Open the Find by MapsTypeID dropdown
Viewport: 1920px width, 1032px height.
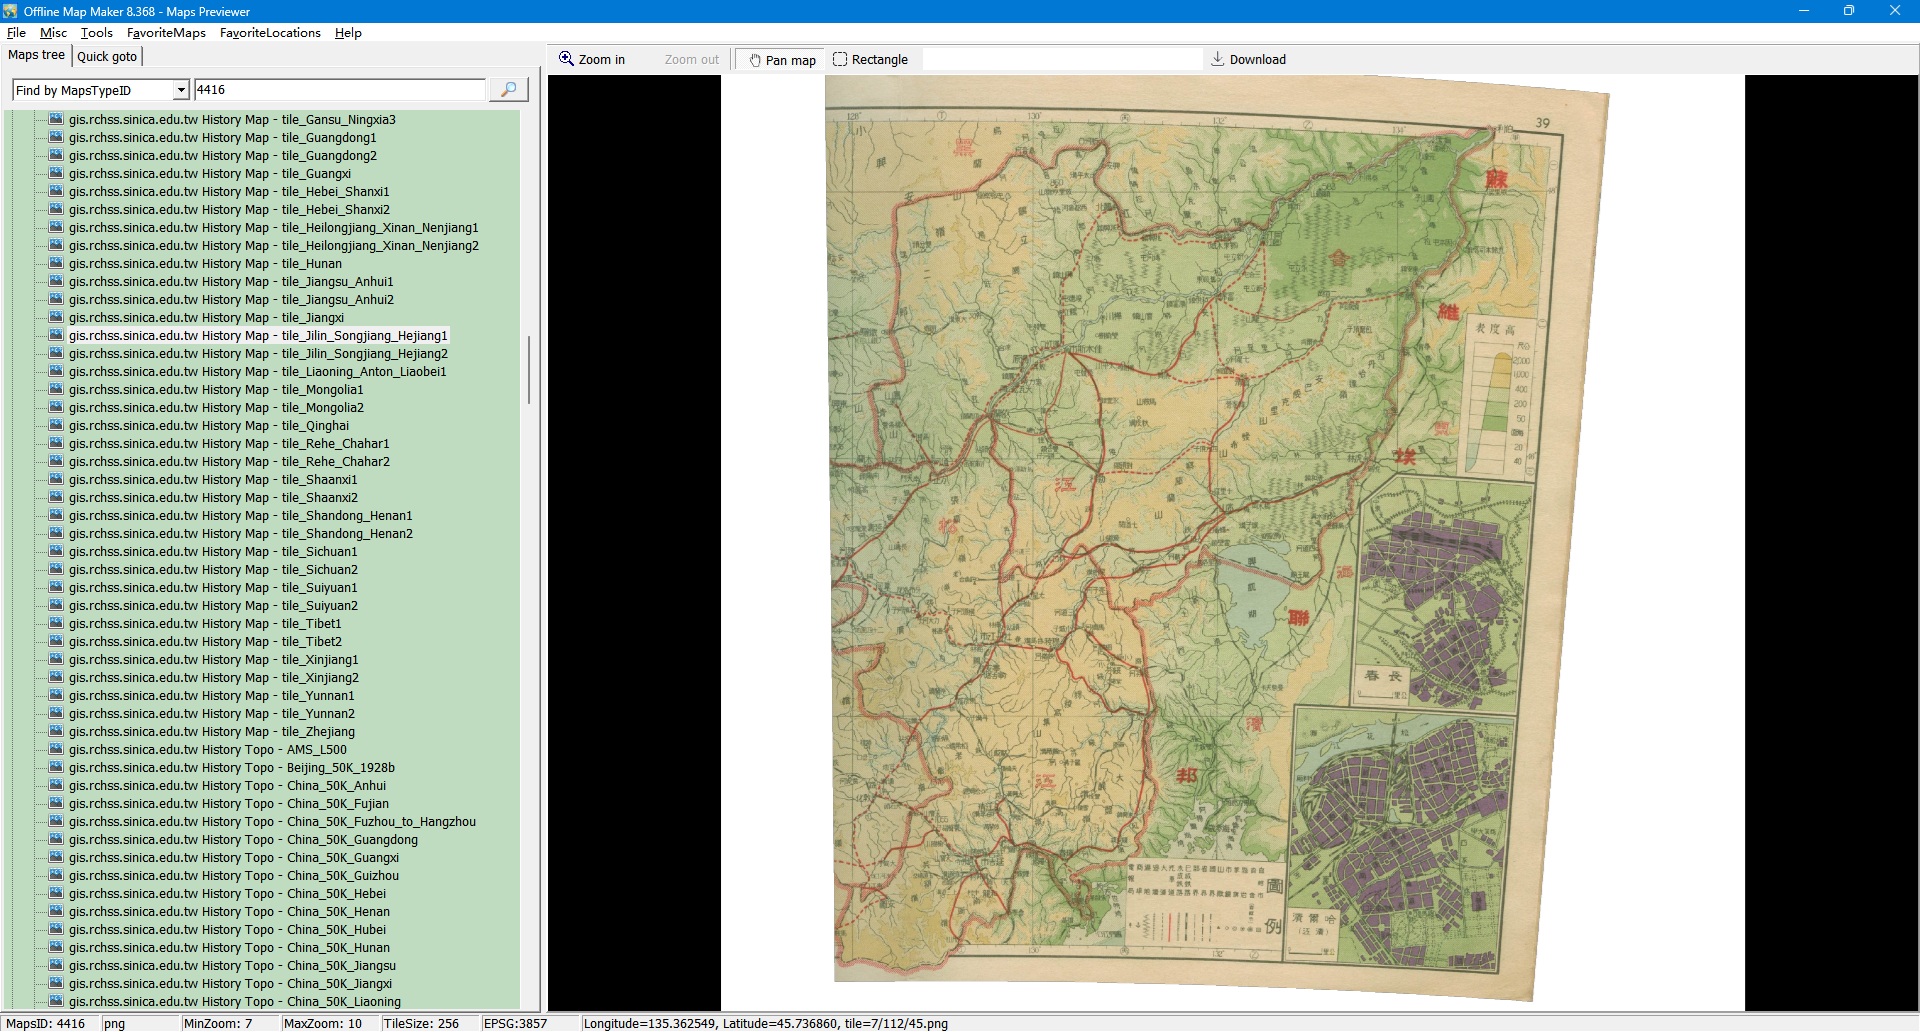click(181, 91)
